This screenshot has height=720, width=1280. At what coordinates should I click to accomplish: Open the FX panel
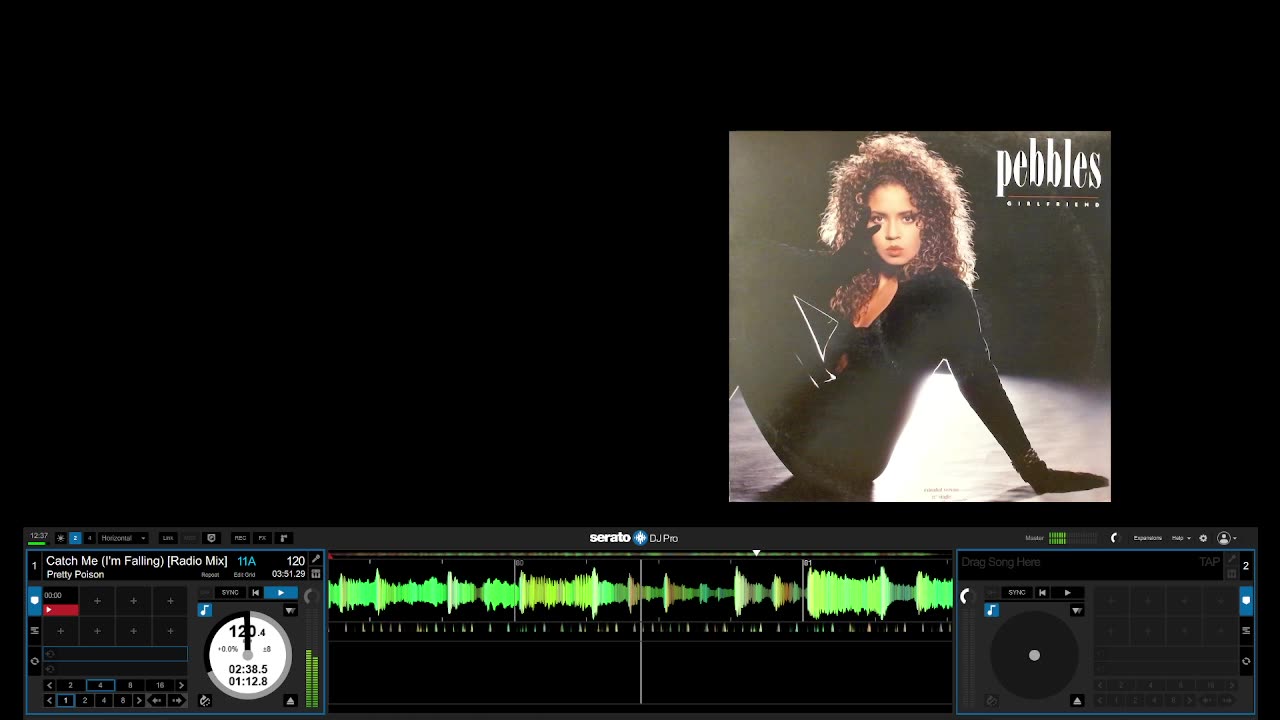(x=262, y=538)
